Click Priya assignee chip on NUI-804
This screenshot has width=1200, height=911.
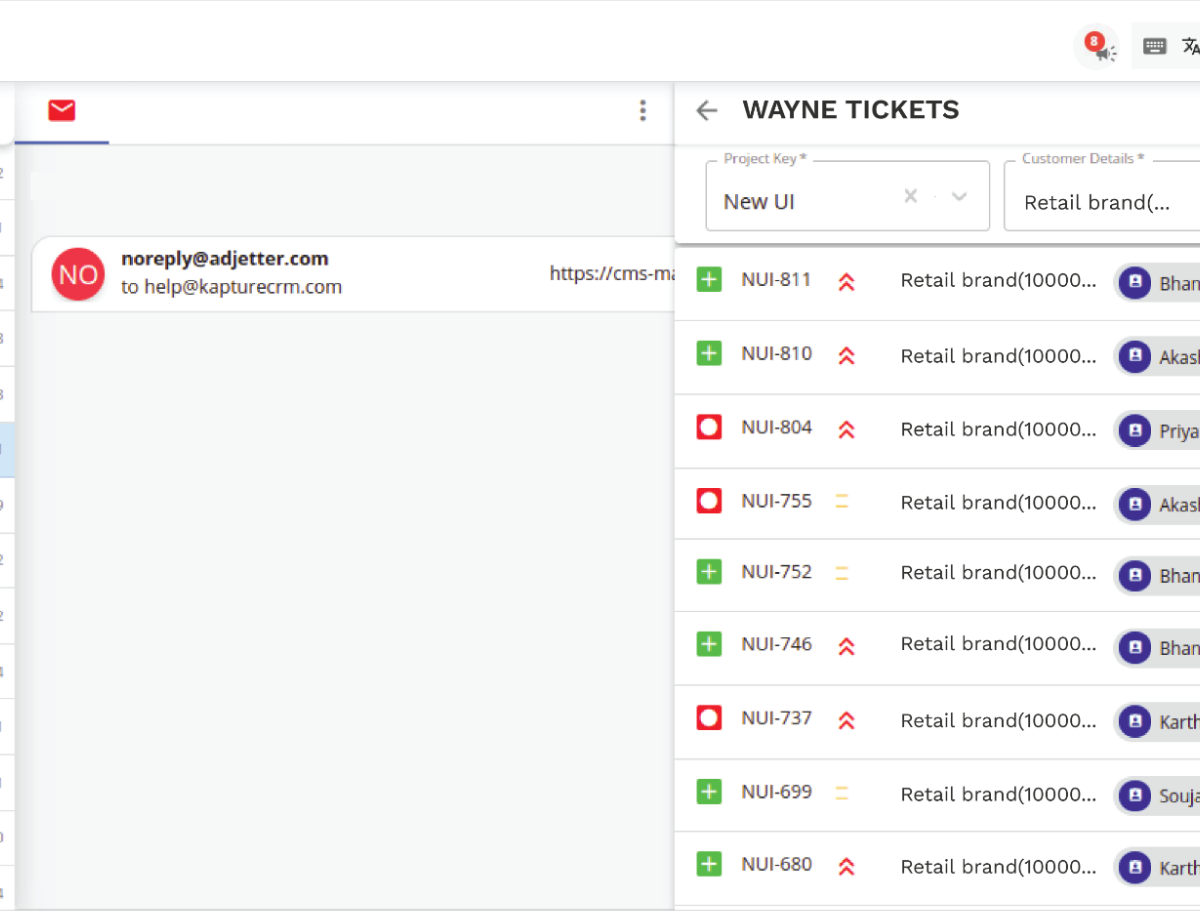(x=1158, y=431)
